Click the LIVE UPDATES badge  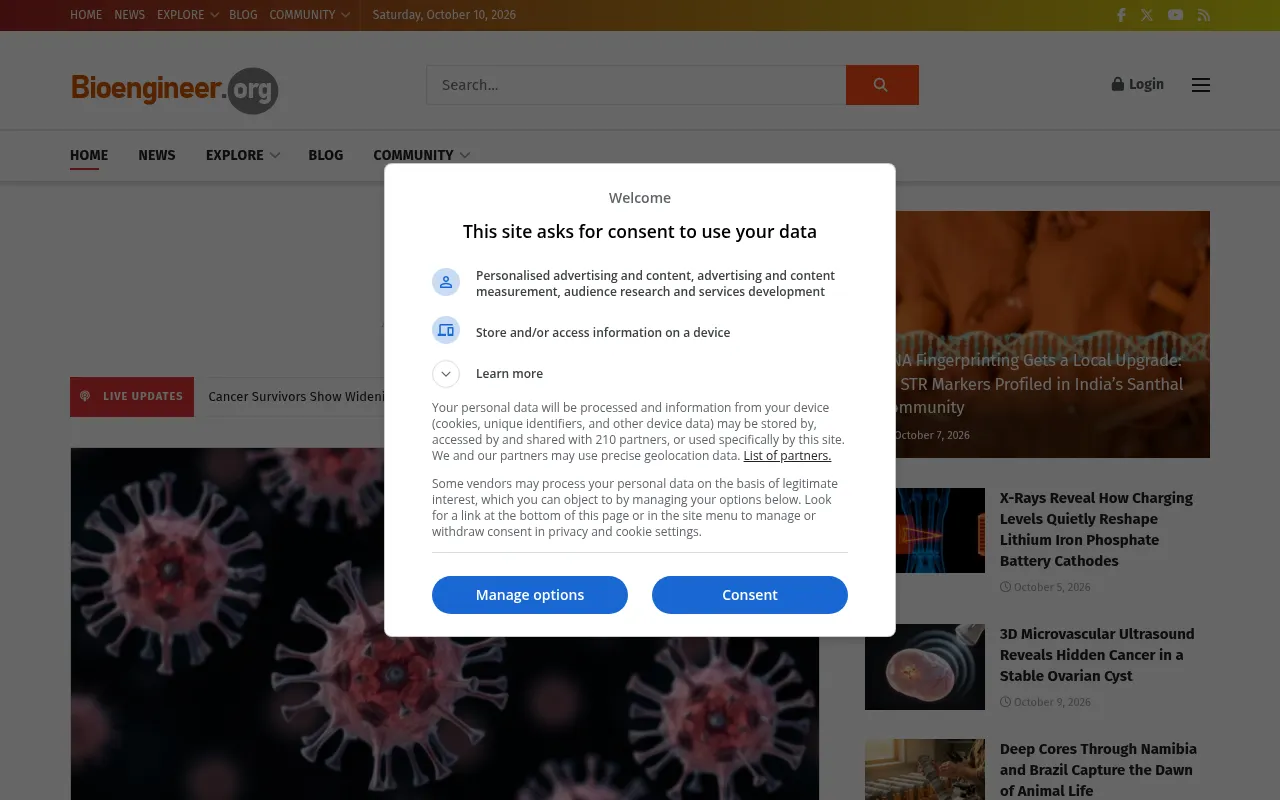(x=132, y=397)
